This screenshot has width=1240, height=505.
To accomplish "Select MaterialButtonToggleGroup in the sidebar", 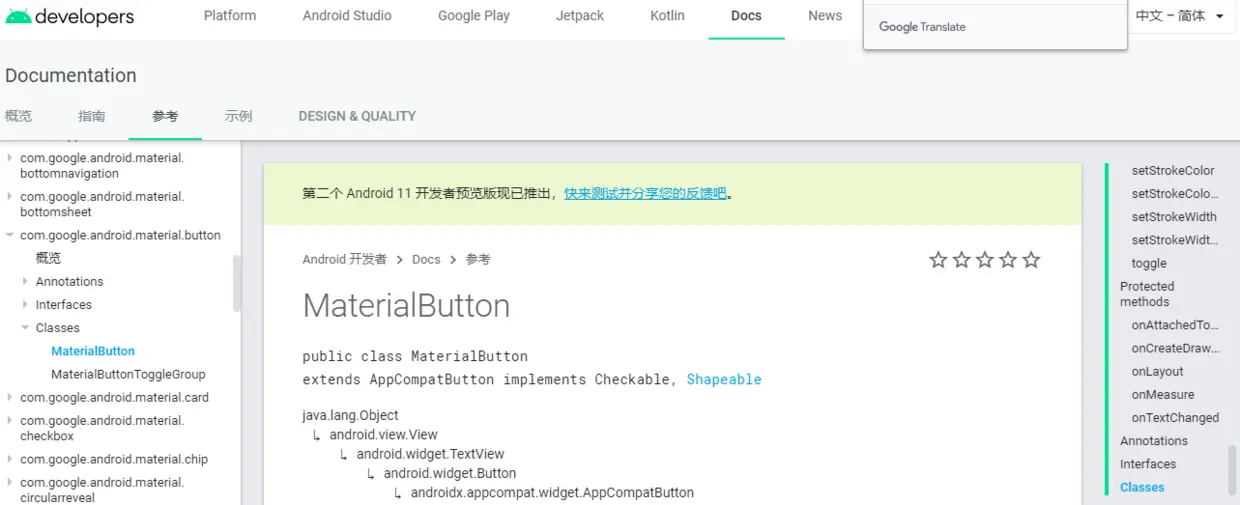I will coord(128,374).
